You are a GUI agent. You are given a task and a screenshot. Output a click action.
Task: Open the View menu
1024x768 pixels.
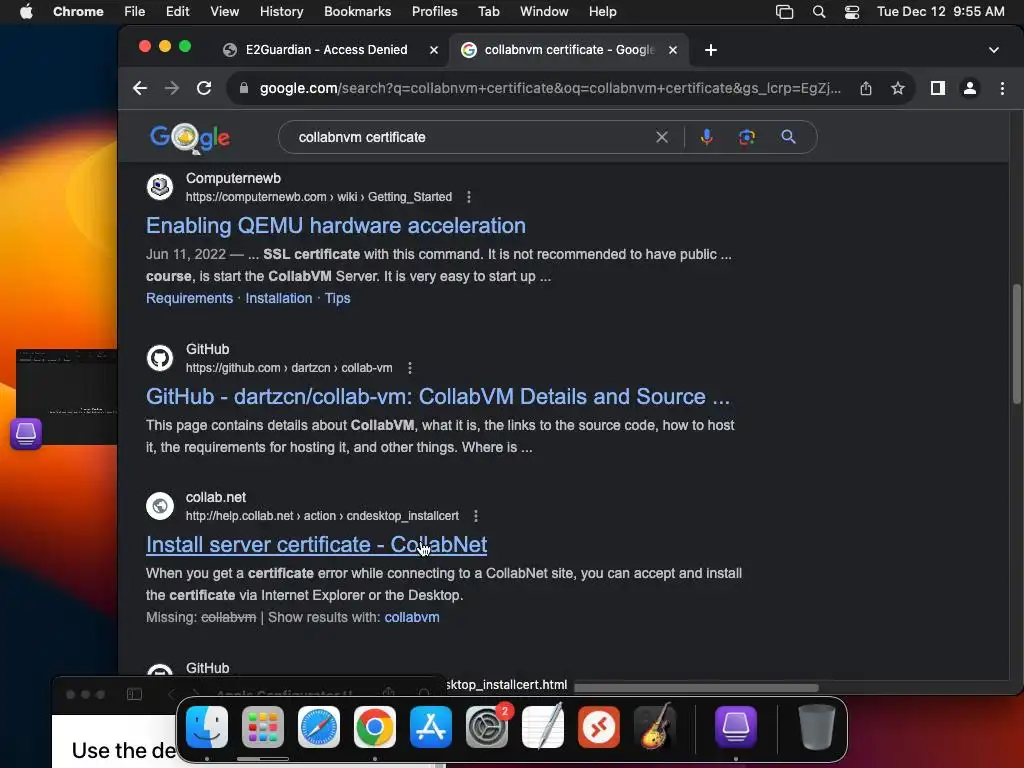pos(225,12)
